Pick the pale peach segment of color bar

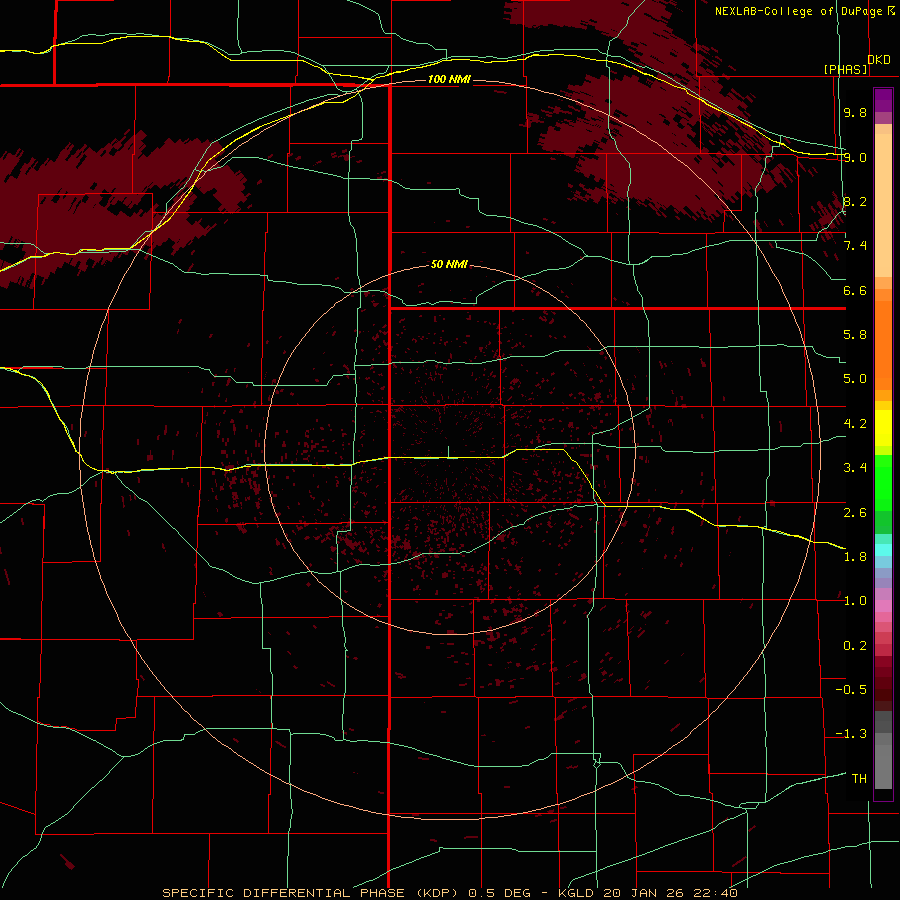coord(883,205)
